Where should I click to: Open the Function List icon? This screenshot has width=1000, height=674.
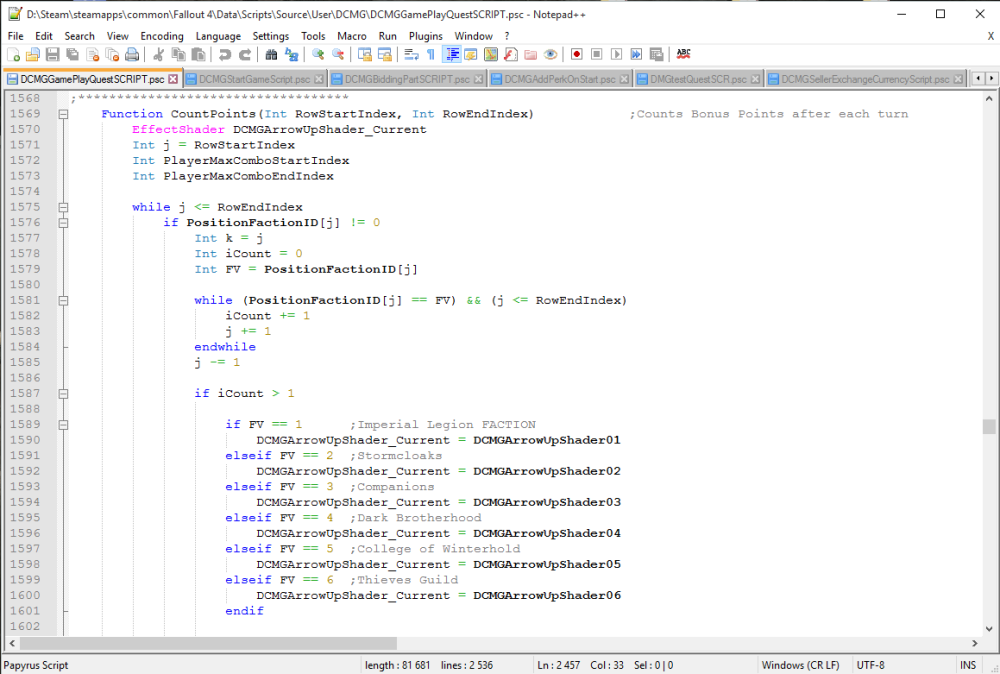click(511, 55)
